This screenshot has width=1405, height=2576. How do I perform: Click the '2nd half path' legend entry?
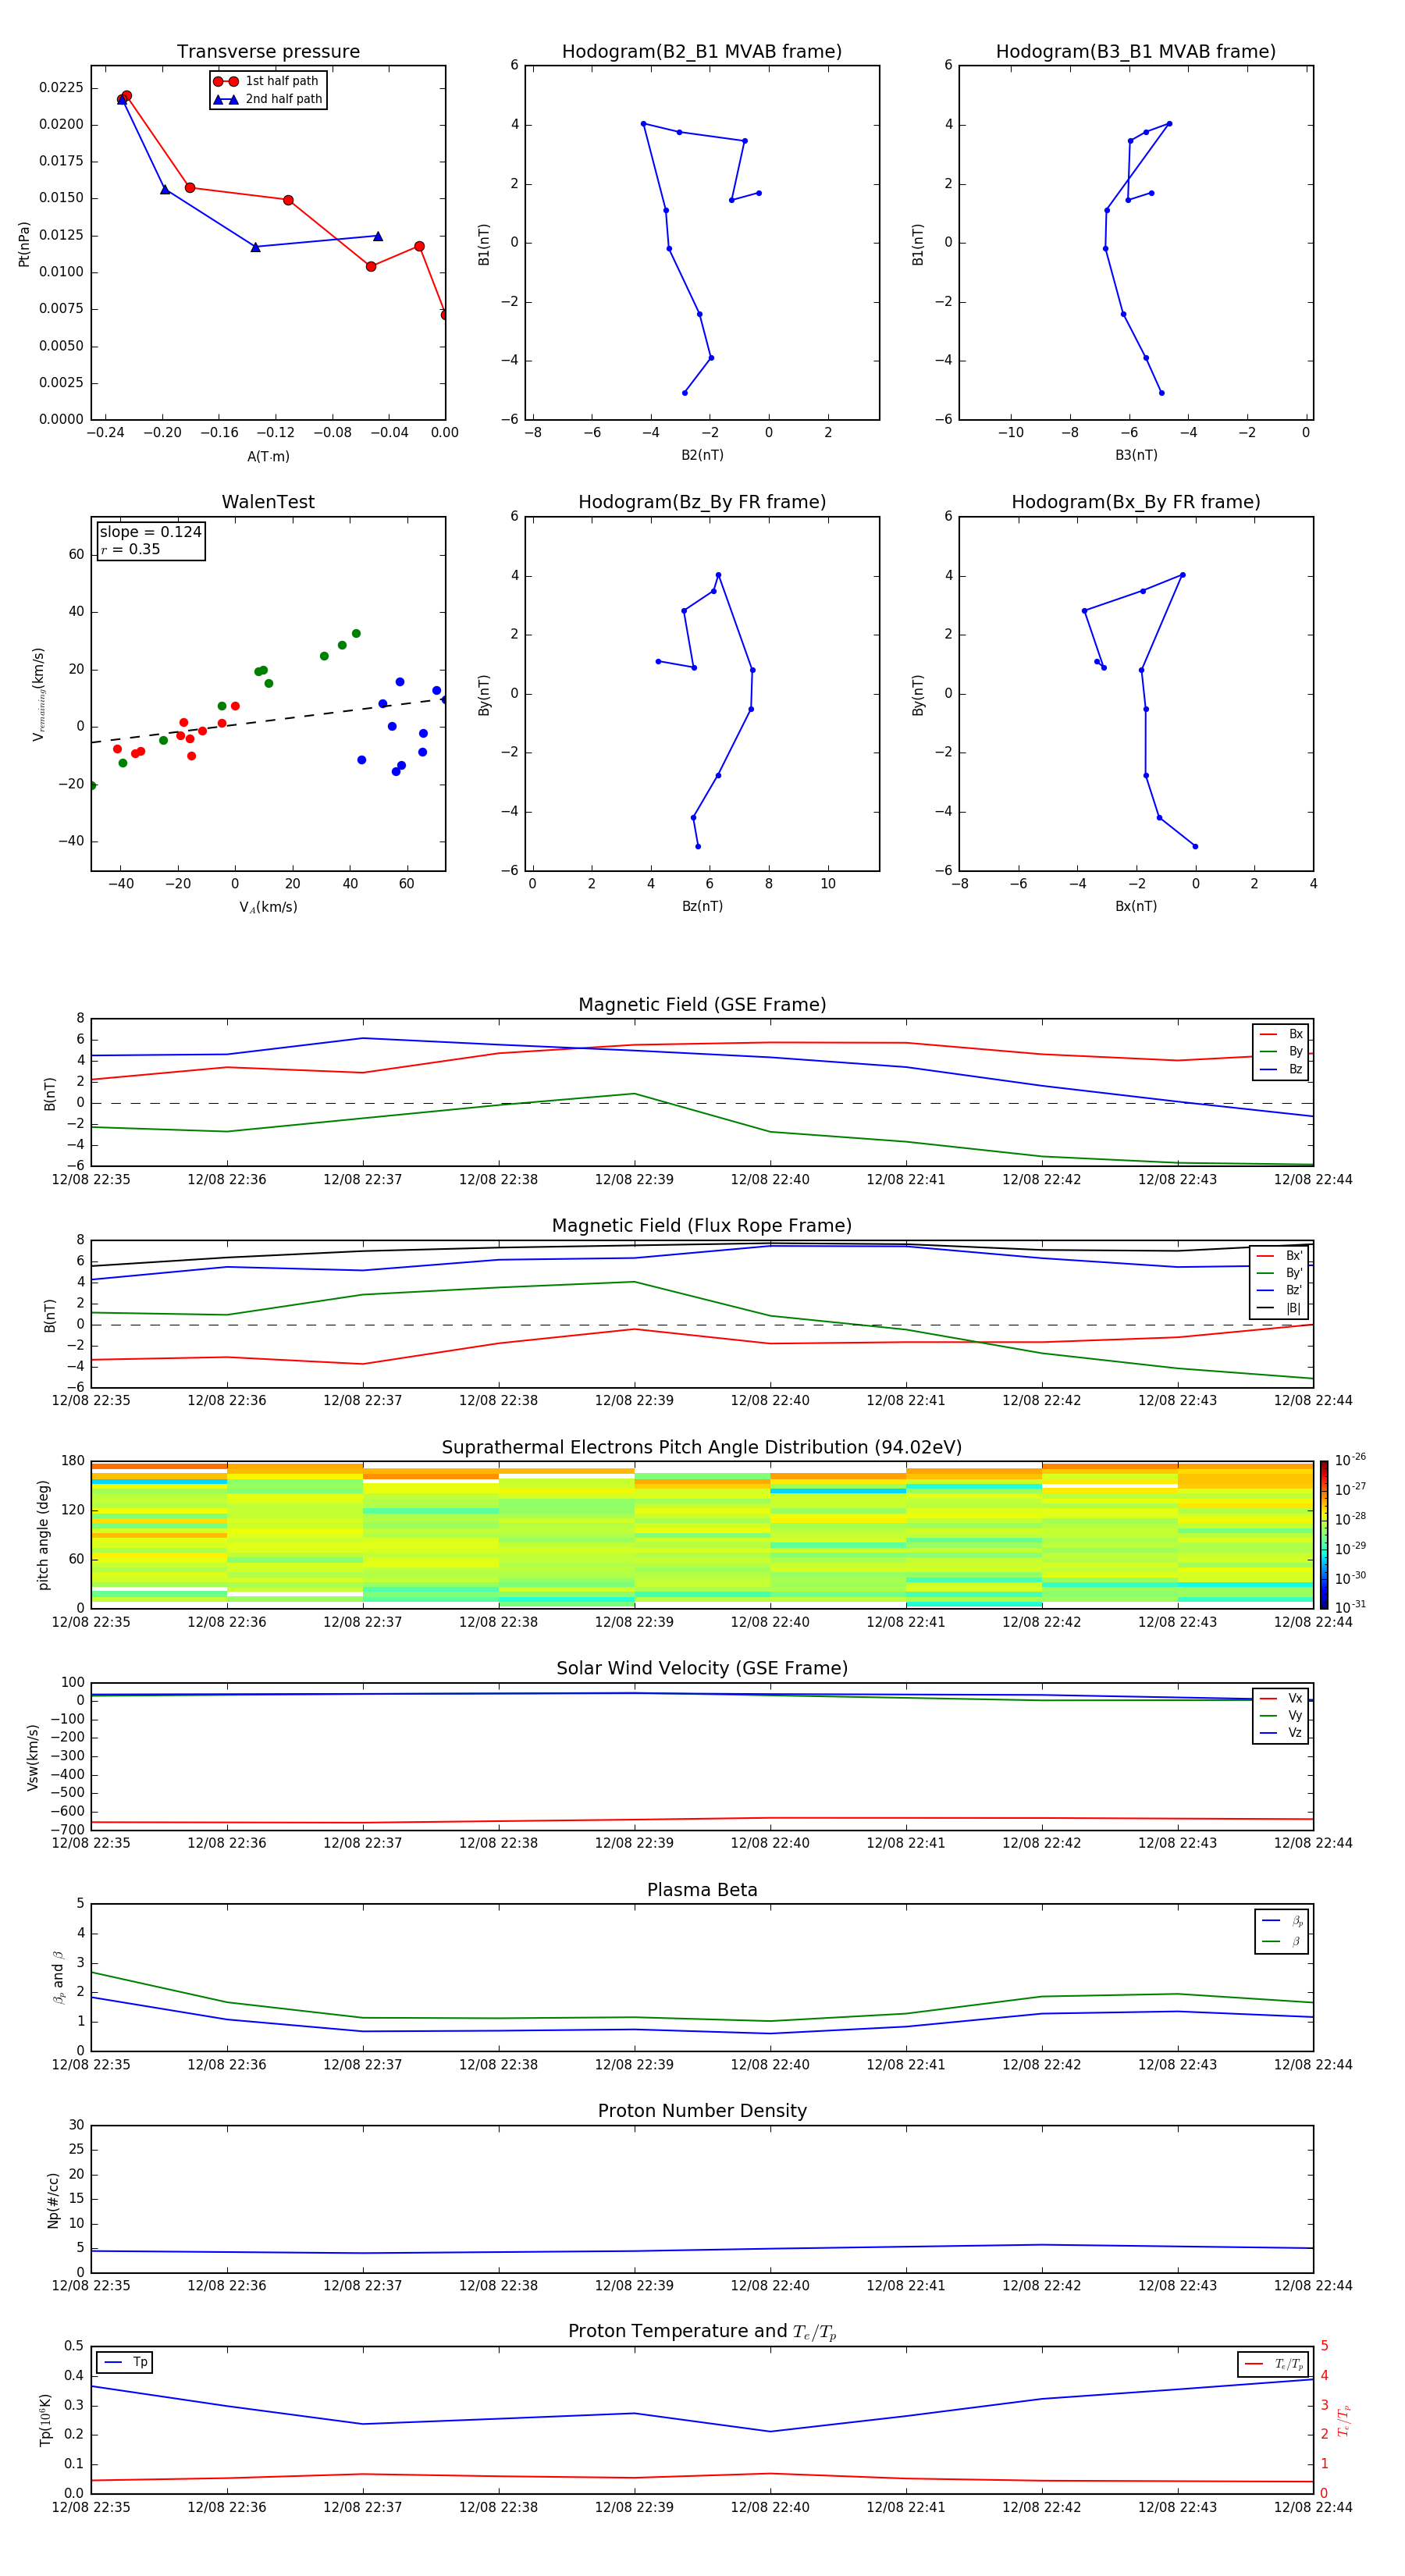click(x=268, y=99)
